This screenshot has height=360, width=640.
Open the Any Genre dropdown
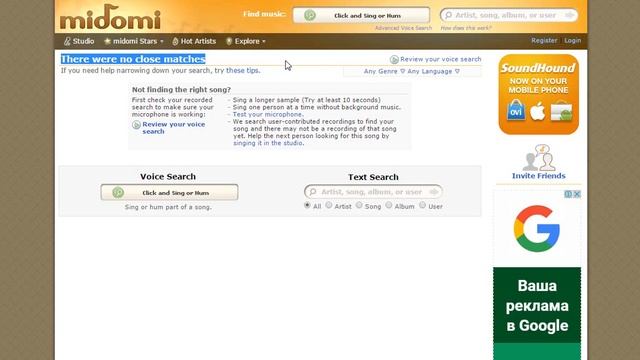coord(384,71)
